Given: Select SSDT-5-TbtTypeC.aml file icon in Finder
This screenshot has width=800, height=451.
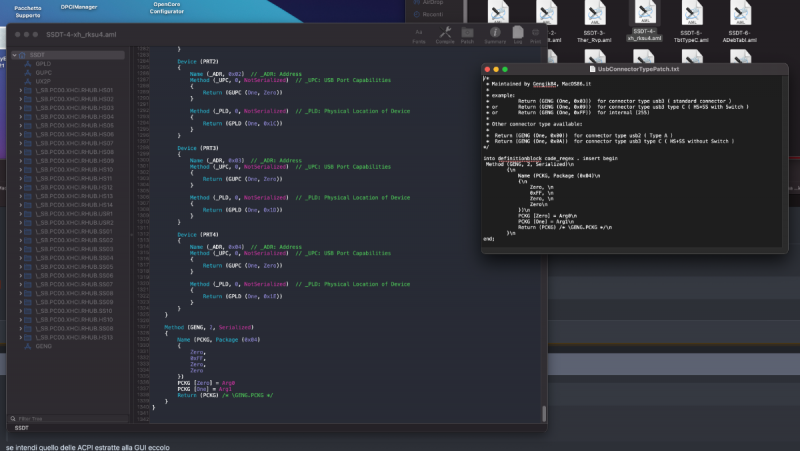Looking at the screenshot, I should 692,13.
